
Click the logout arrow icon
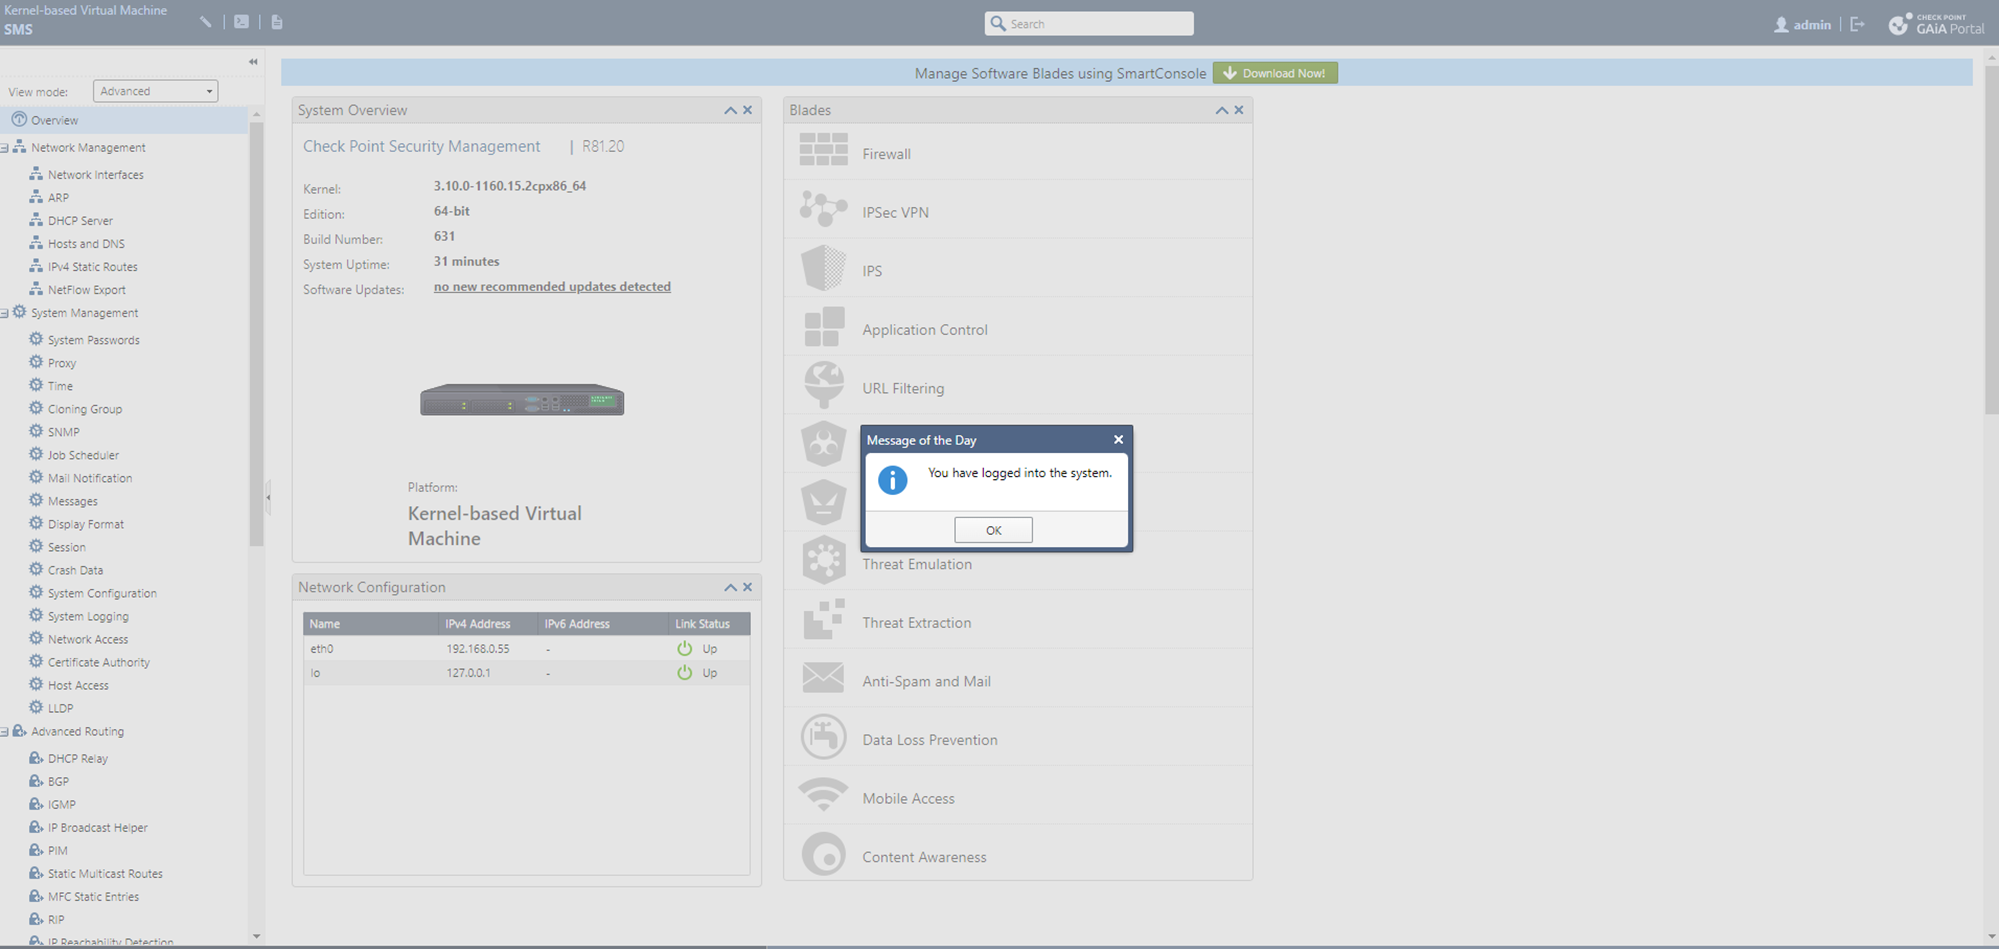point(1857,24)
